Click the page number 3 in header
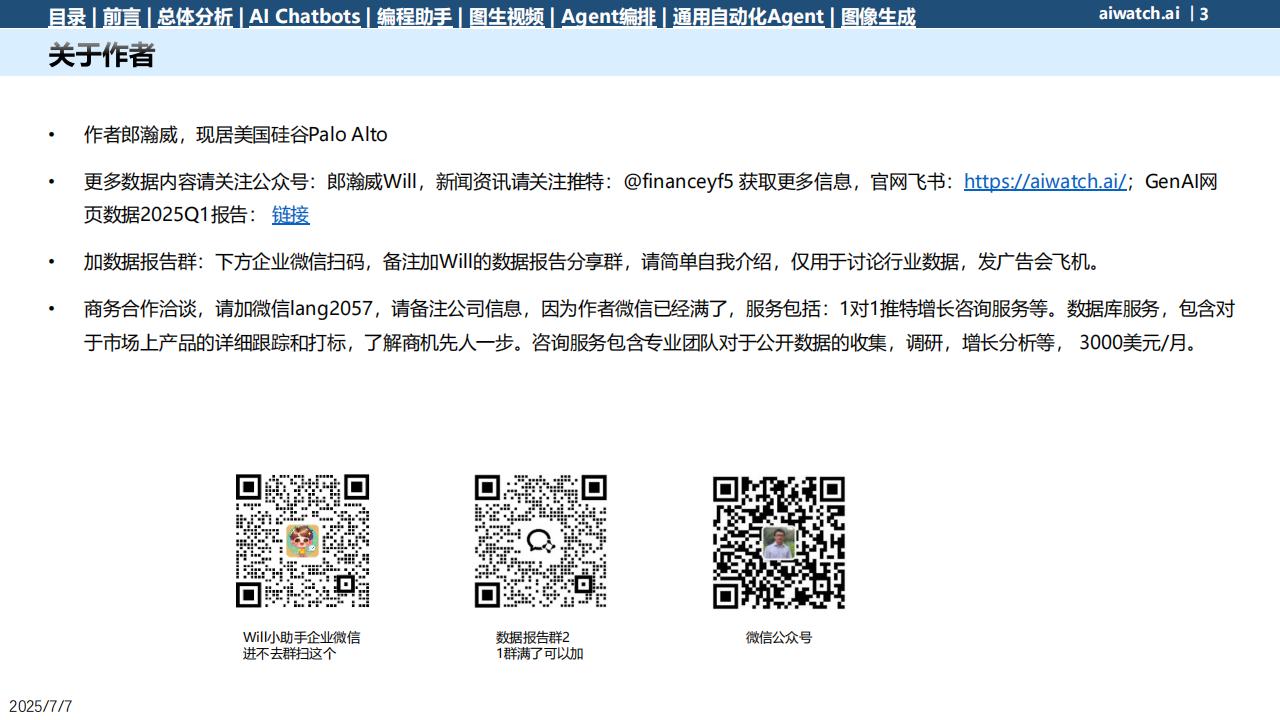 (x=1204, y=14)
